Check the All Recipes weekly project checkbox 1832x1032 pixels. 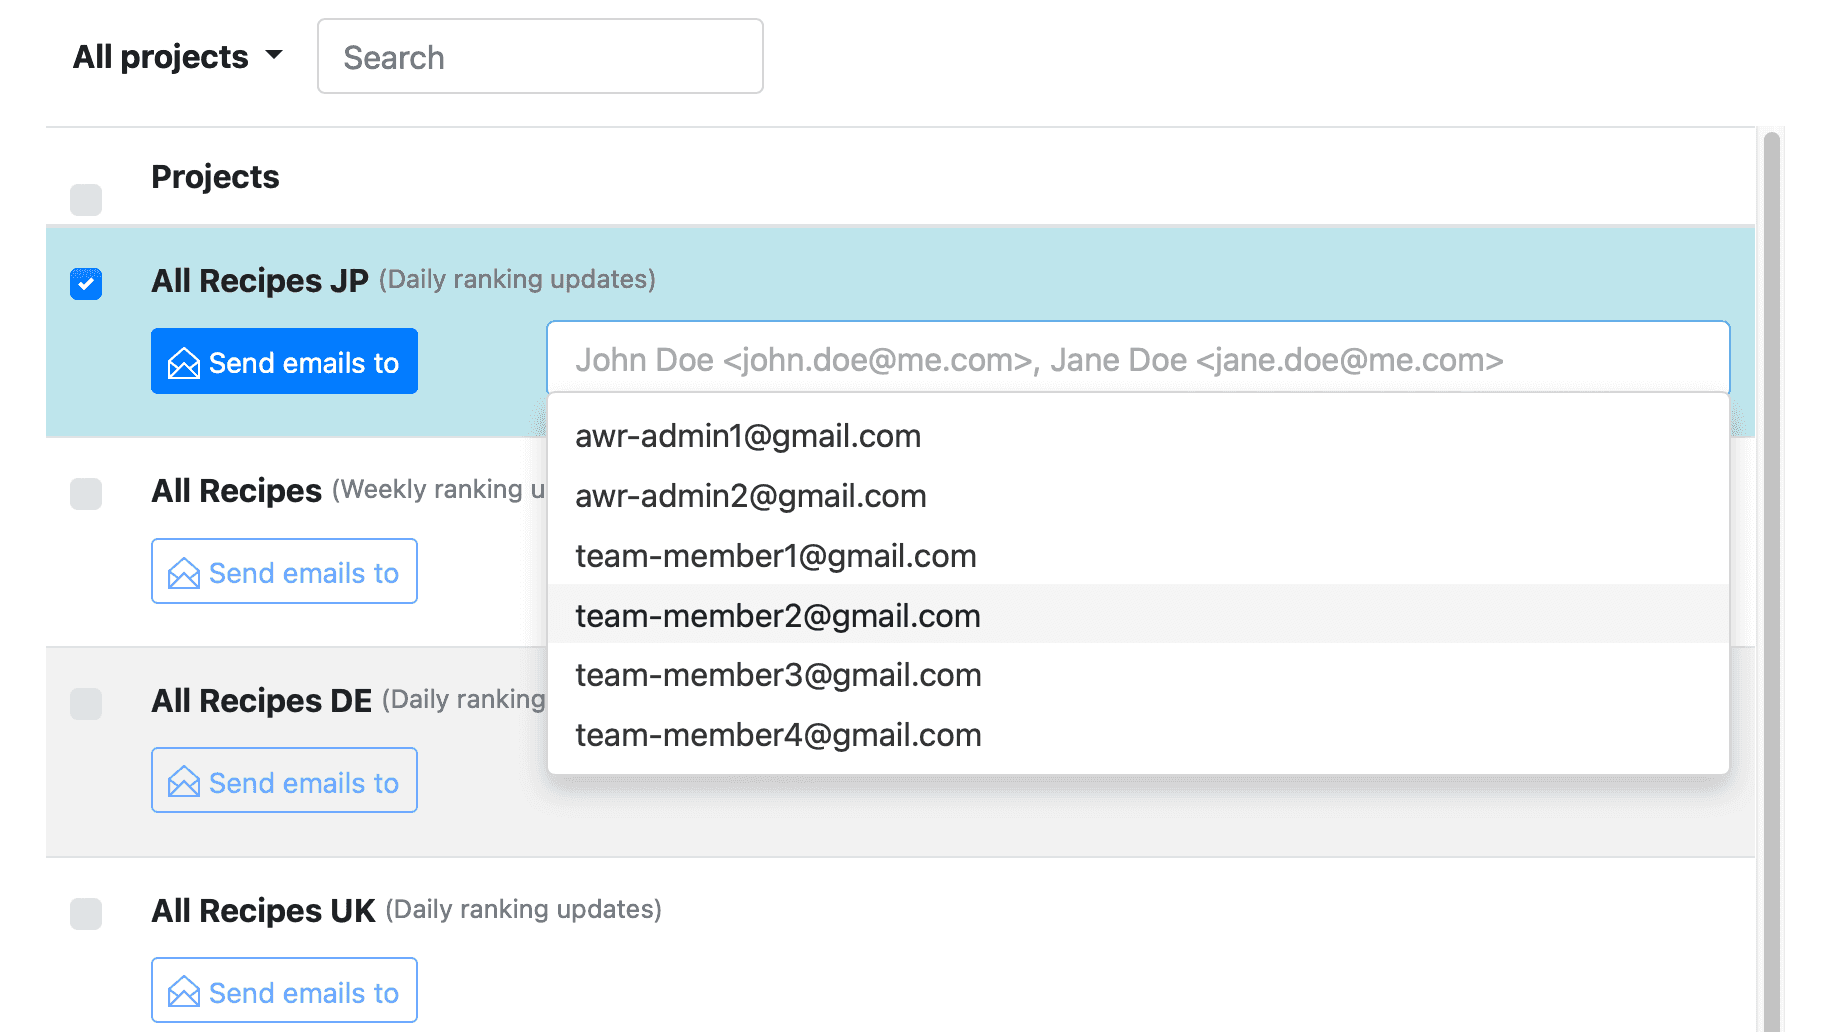coord(86,493)
